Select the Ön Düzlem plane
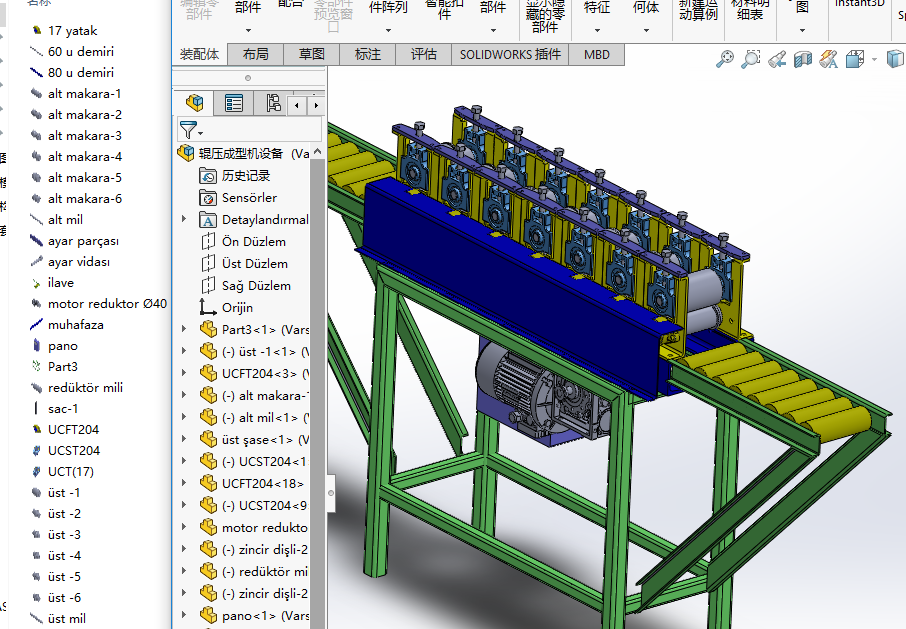Image resolution: width=906 pixels, height=629 pixels. (253, 241)
